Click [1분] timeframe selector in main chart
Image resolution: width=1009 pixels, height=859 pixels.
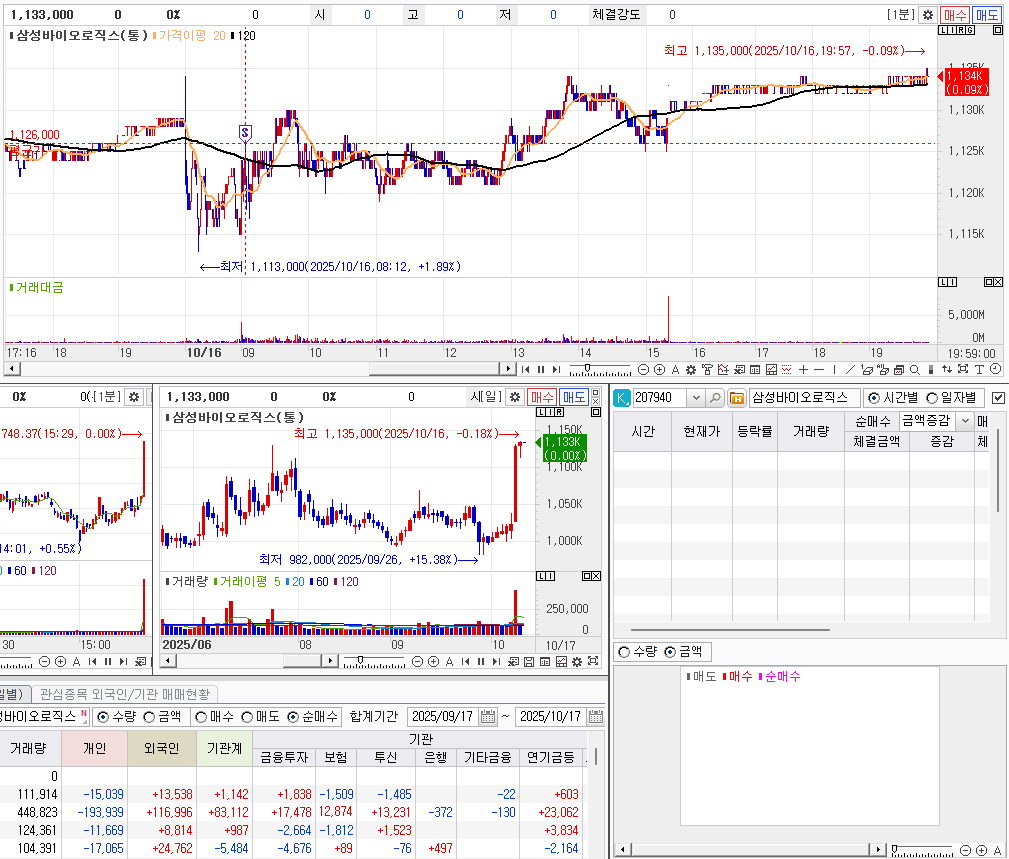pyautogui.click(x=900, y=15)
